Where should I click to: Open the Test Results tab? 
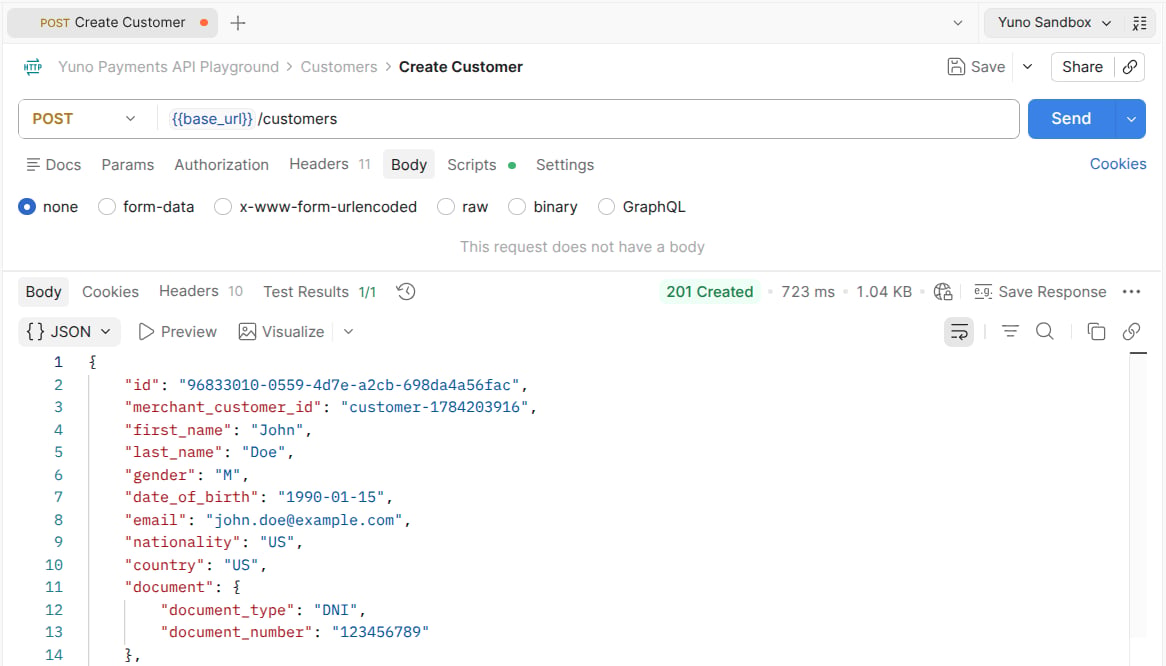320,291
